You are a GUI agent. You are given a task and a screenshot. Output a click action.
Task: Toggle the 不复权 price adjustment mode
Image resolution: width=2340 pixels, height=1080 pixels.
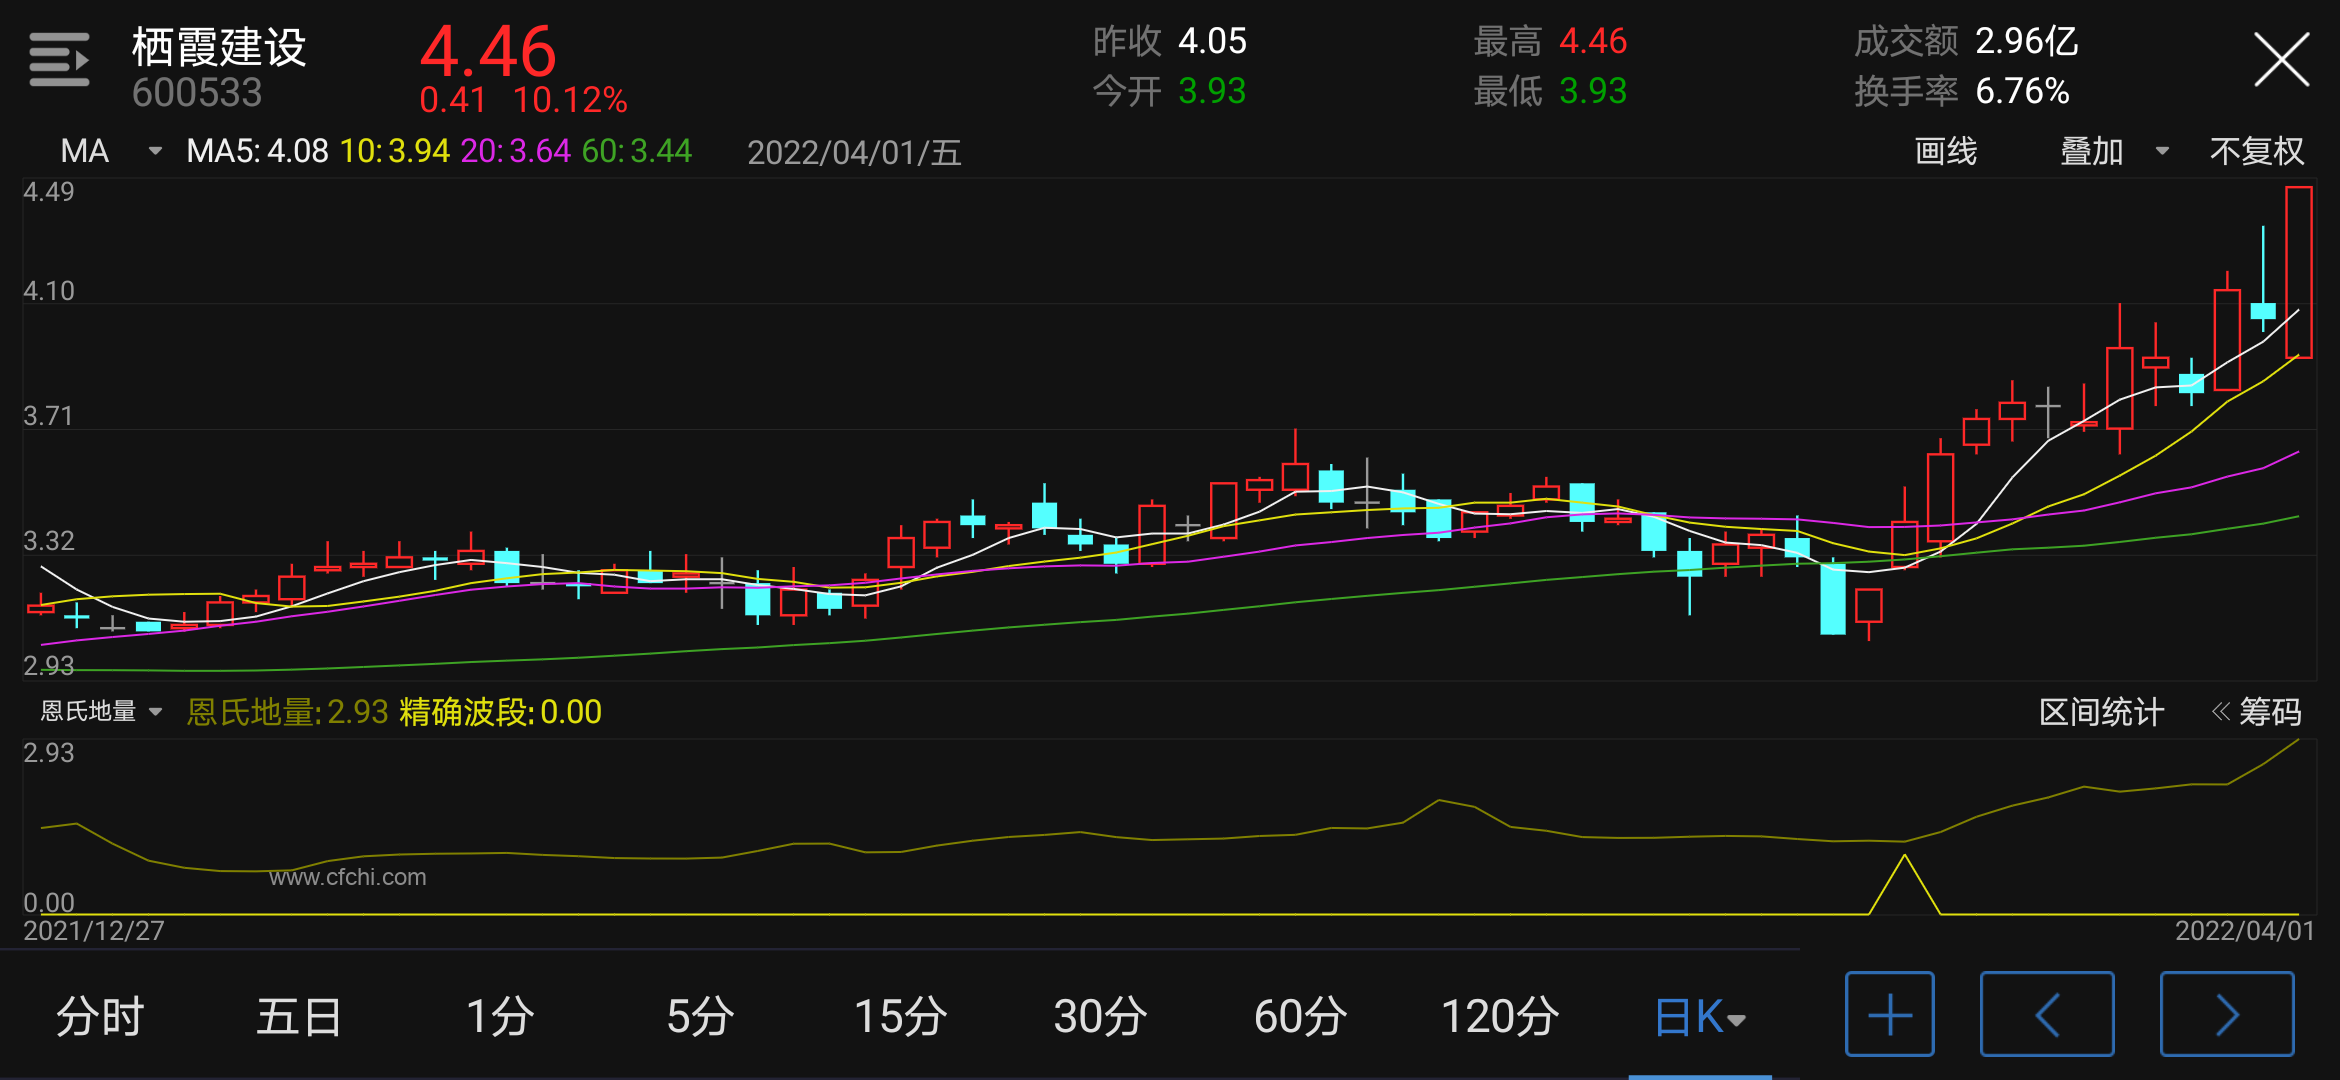tap(2256, 151)
